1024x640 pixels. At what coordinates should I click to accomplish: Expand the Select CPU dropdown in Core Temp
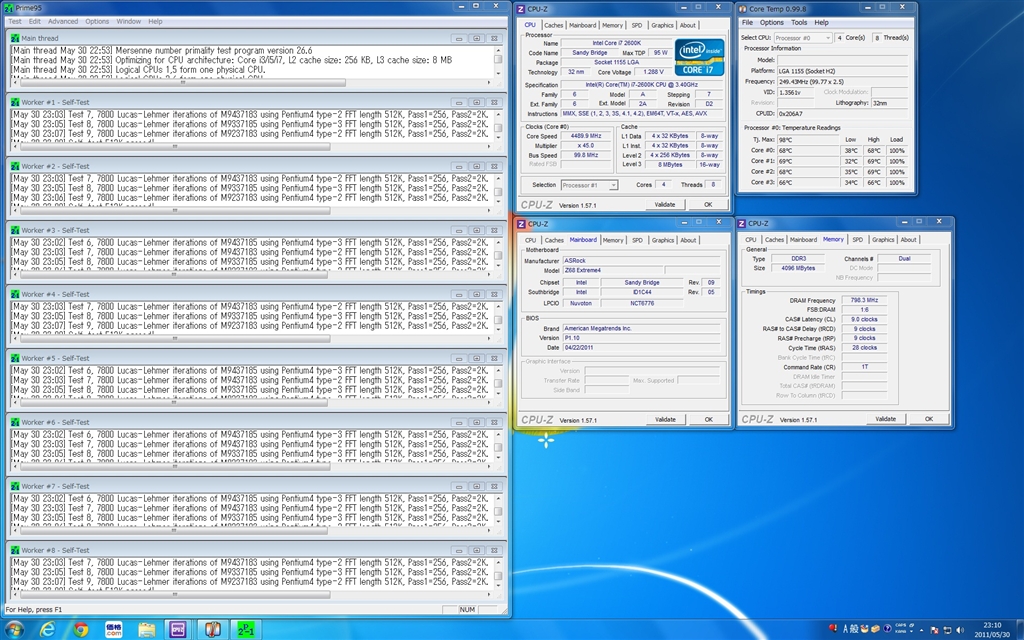click(x=804, y=37)
